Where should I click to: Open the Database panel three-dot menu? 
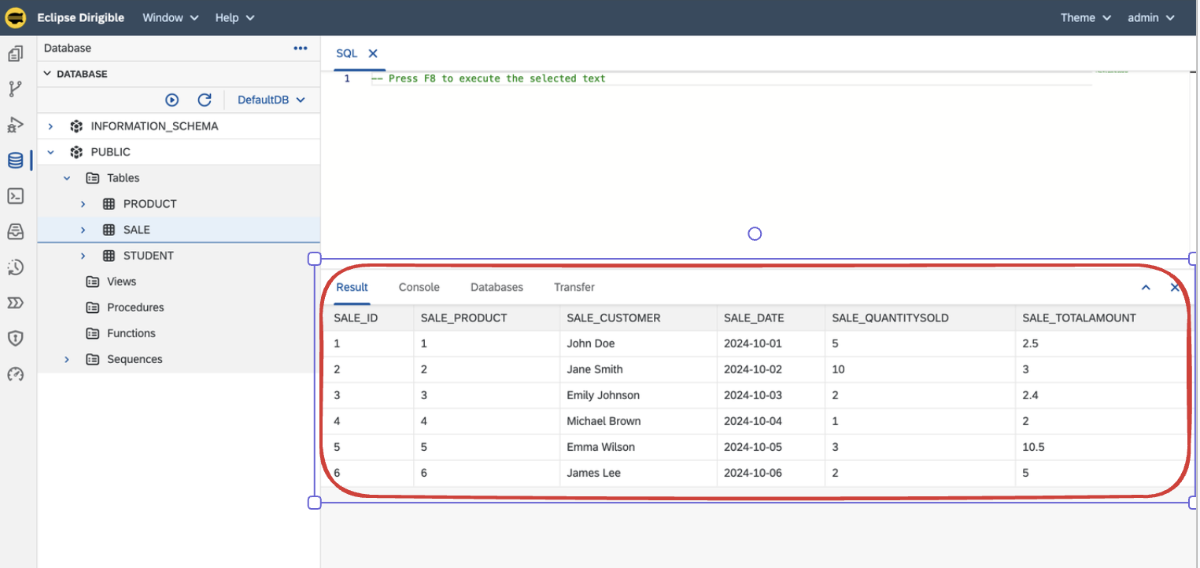tap(300, 48)
